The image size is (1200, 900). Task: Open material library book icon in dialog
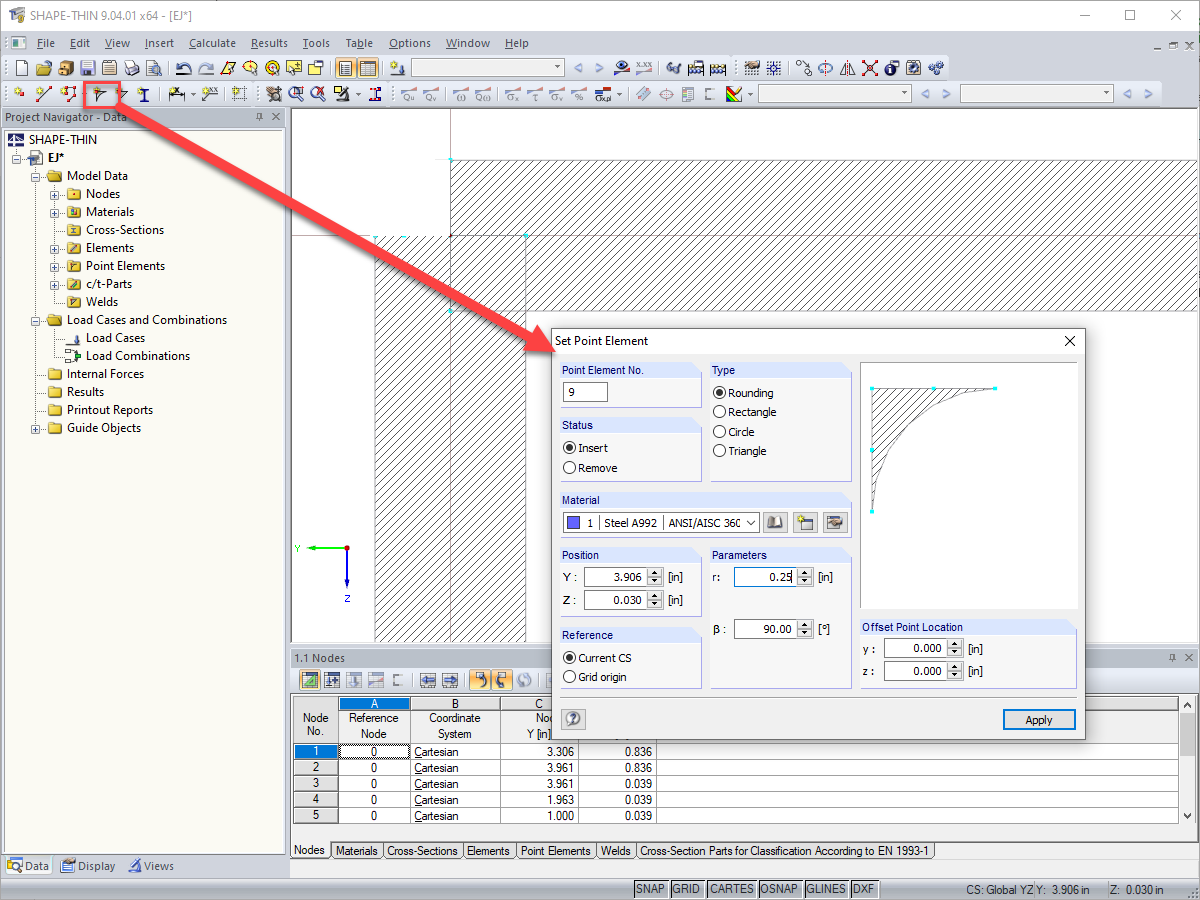click(x=775, y=522)
